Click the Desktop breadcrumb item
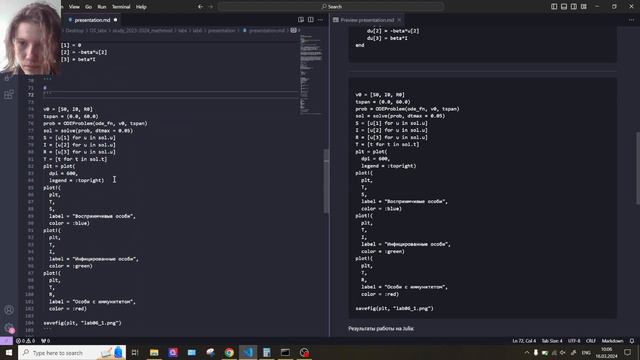The height and width of the screenshot is (360, 640). (74, 31)
